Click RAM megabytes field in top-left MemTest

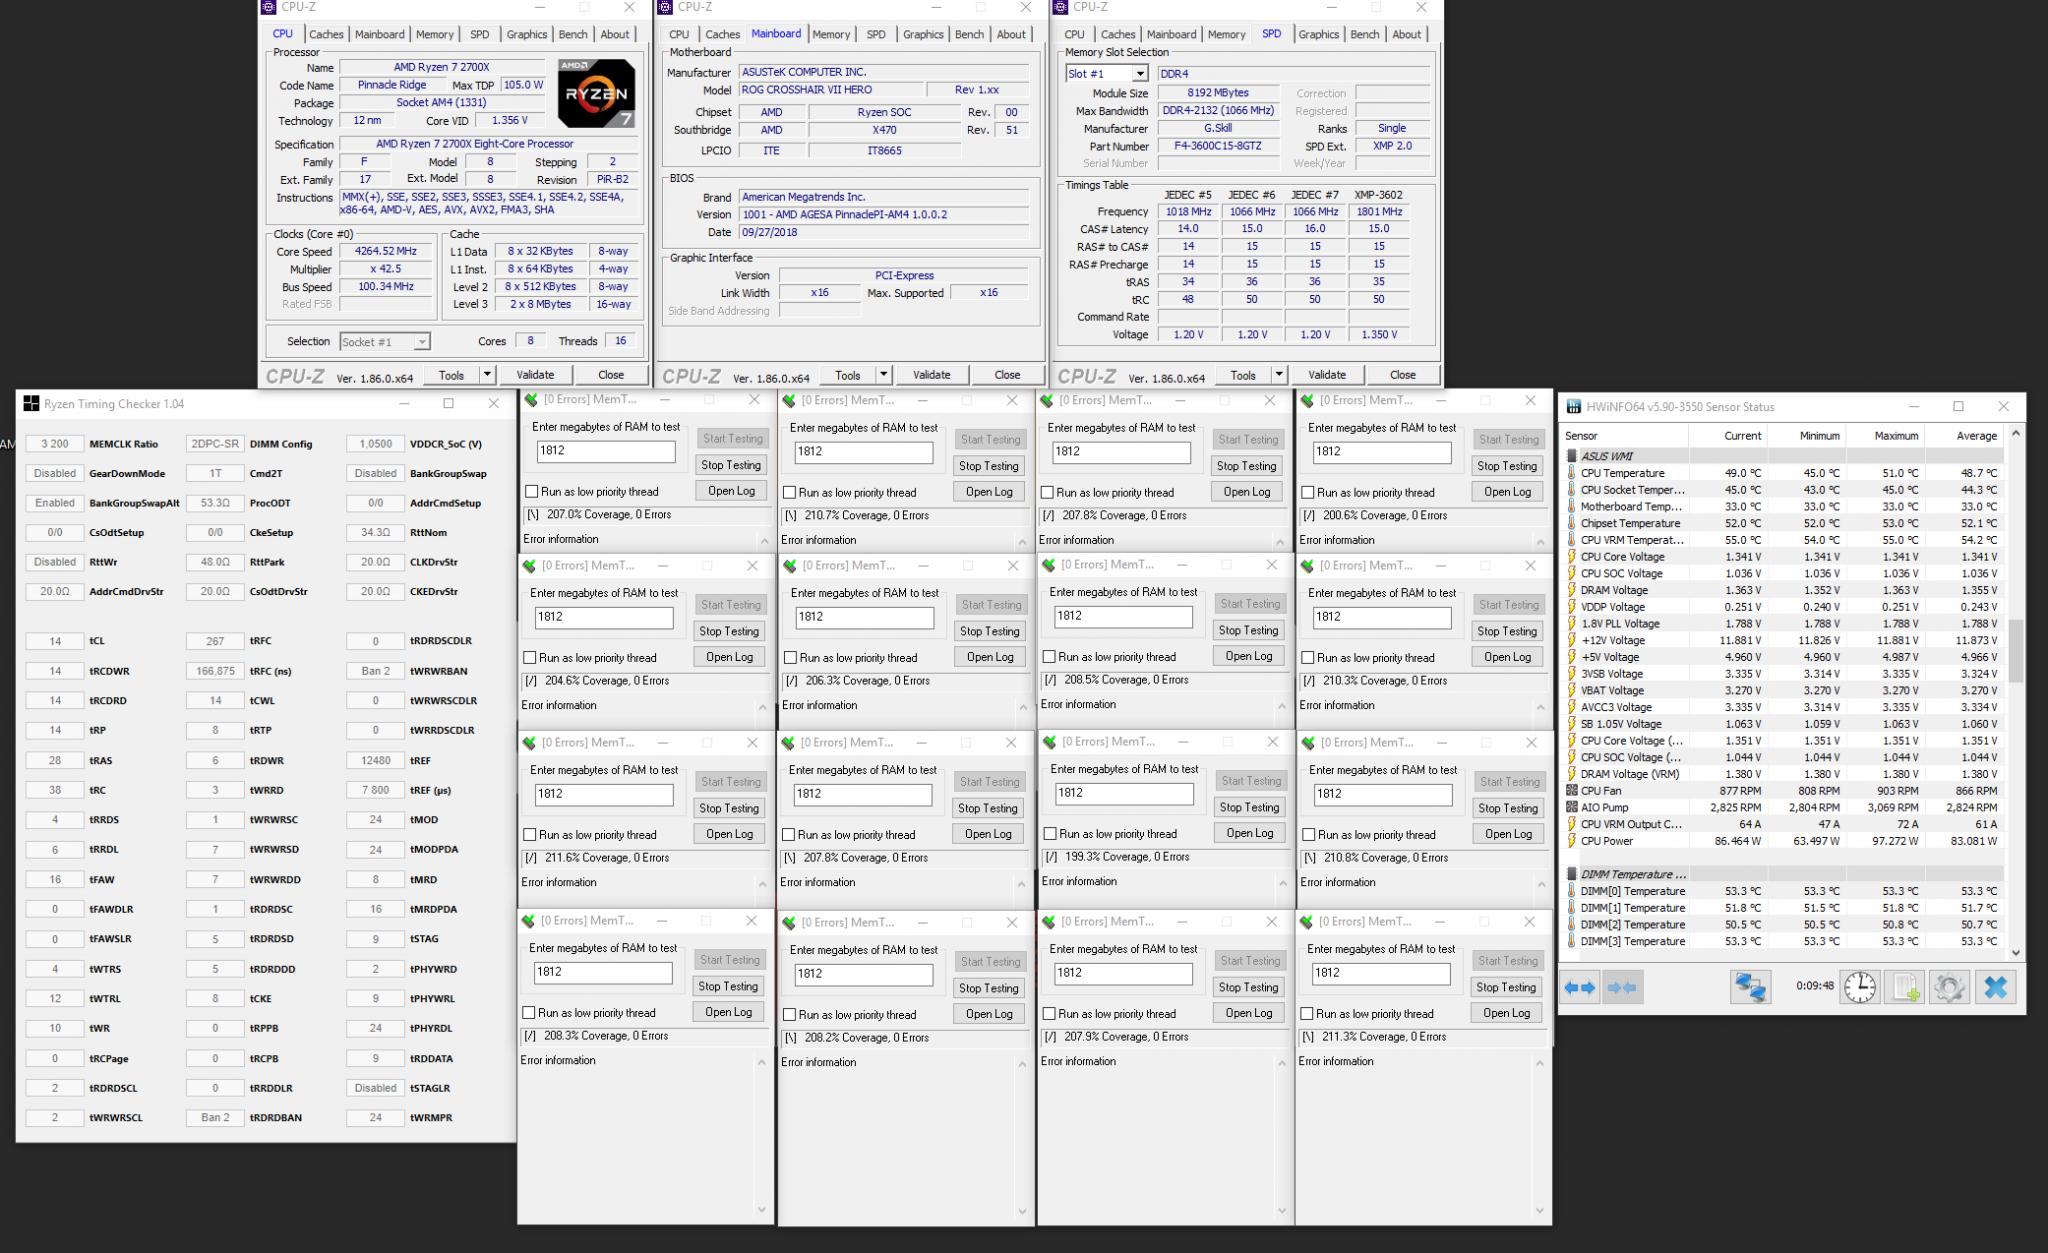[606, 451]
